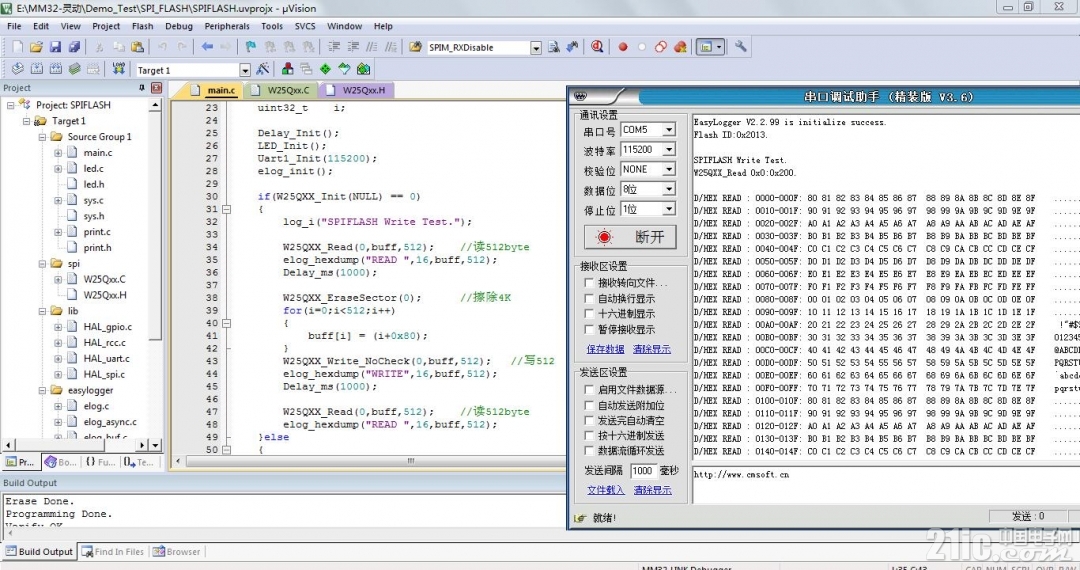This screenshot has width=1080, height=570.
Task: Open the 波特率 115200 dropdown
Action: click(x=669, y=149)
